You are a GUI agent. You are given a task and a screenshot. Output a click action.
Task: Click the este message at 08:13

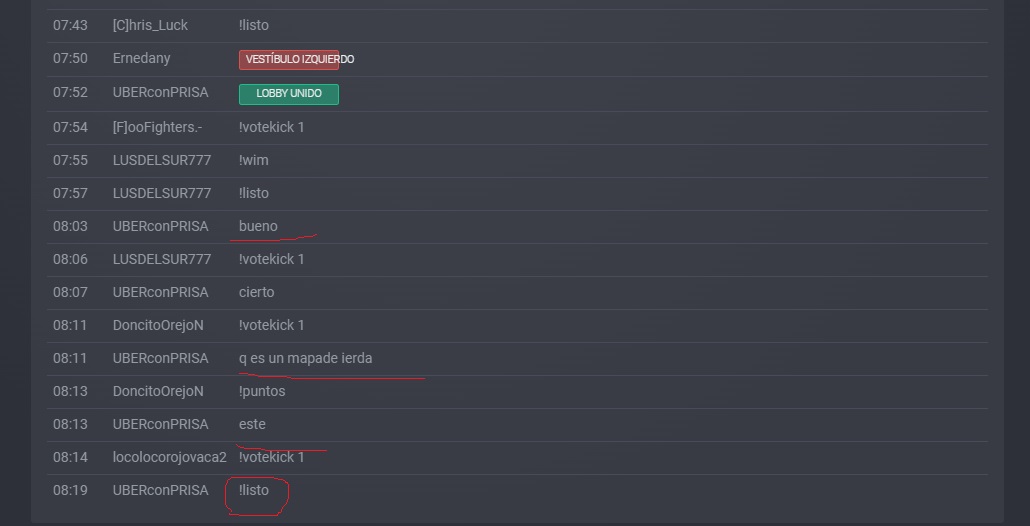tap(252, 424)
